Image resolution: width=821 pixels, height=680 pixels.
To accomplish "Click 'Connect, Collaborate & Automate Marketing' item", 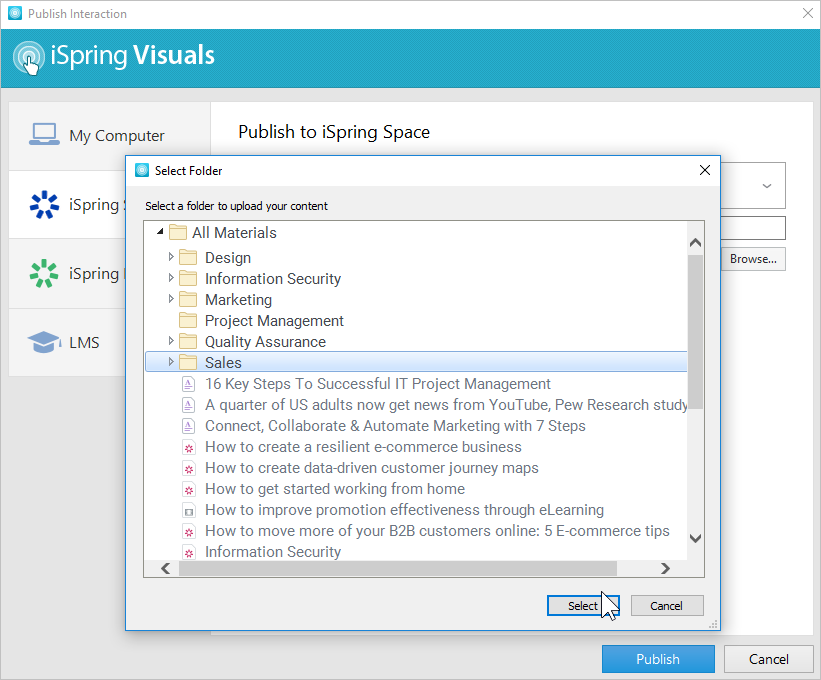I will coord(395,426).
